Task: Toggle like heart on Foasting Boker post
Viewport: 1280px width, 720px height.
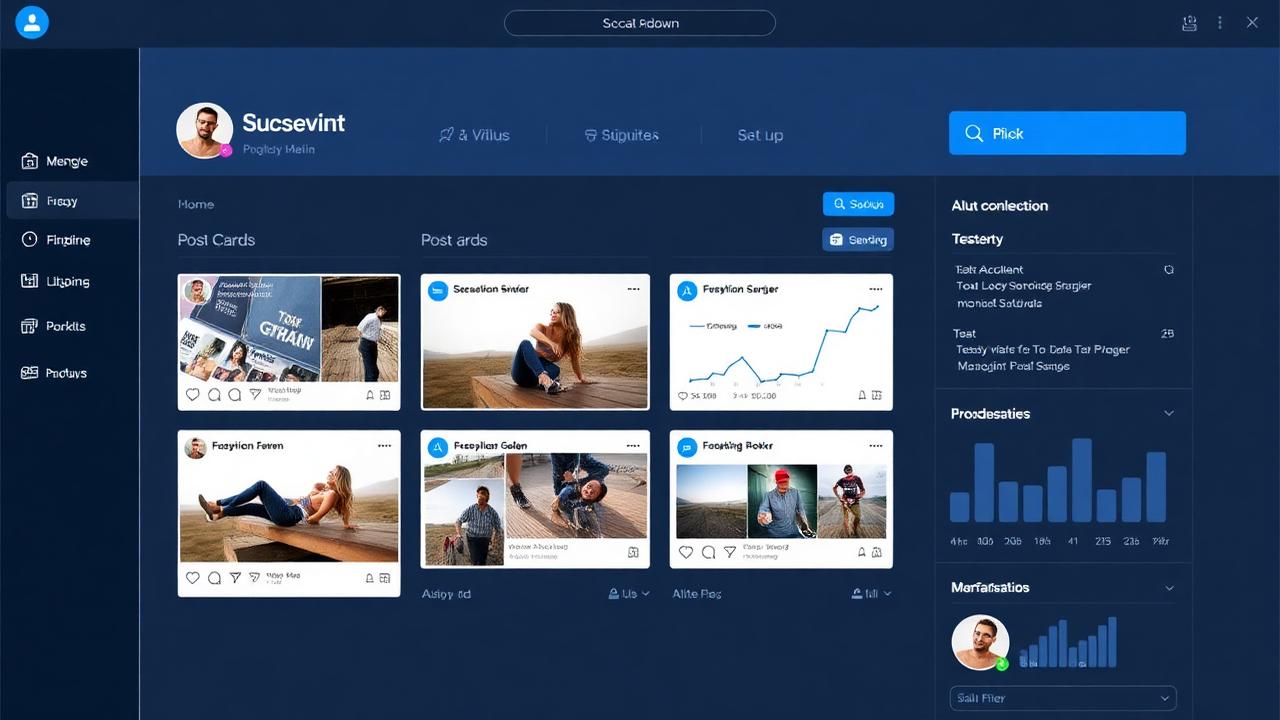Action: click(x=686, y=552)
